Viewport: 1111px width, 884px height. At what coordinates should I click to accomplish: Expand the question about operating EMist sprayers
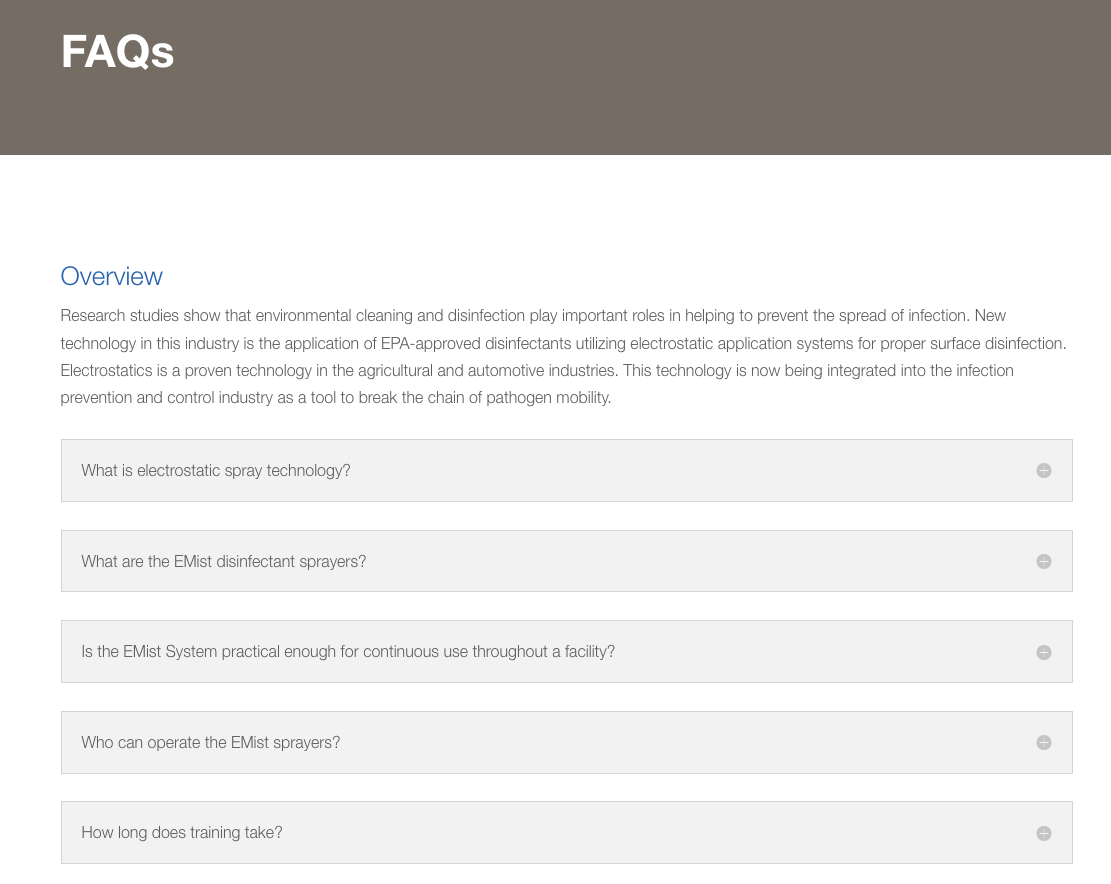(210, 742)
